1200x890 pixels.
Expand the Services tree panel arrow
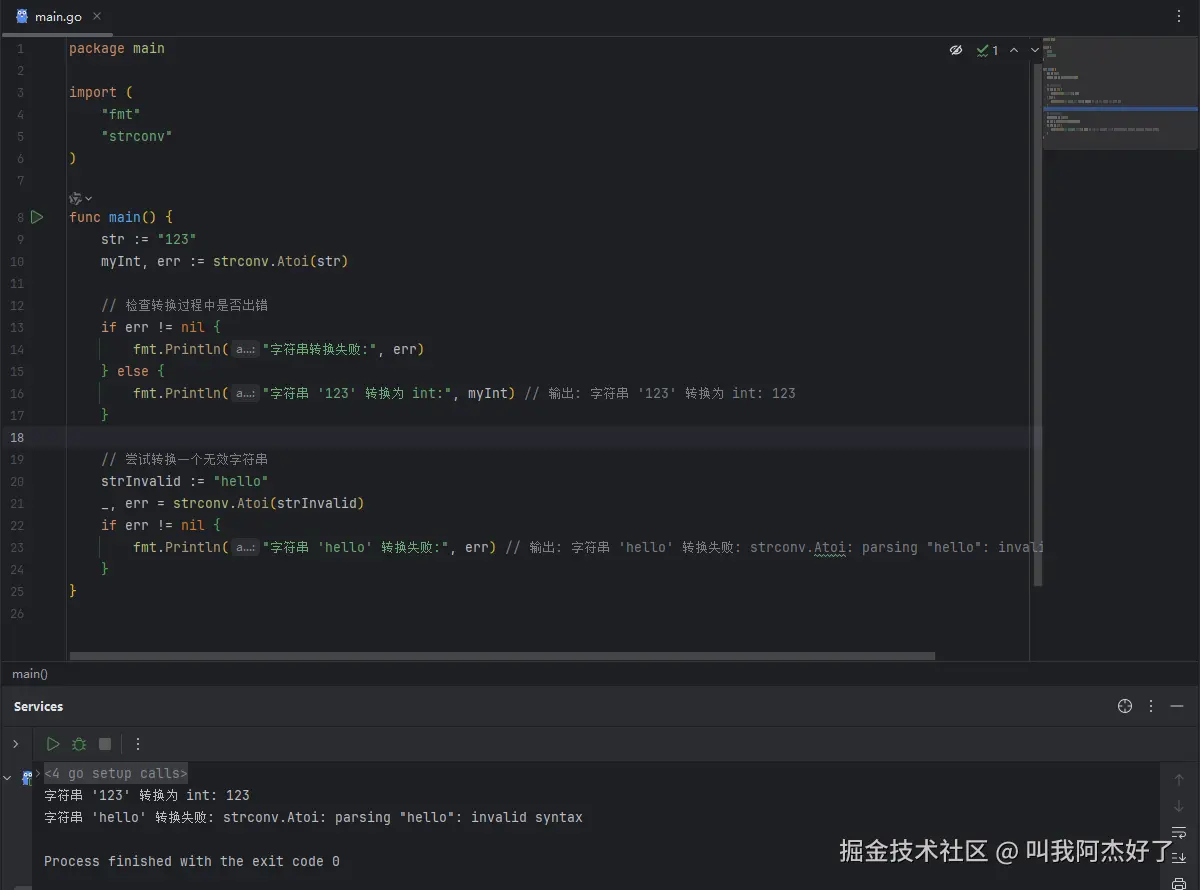[15, 744]
